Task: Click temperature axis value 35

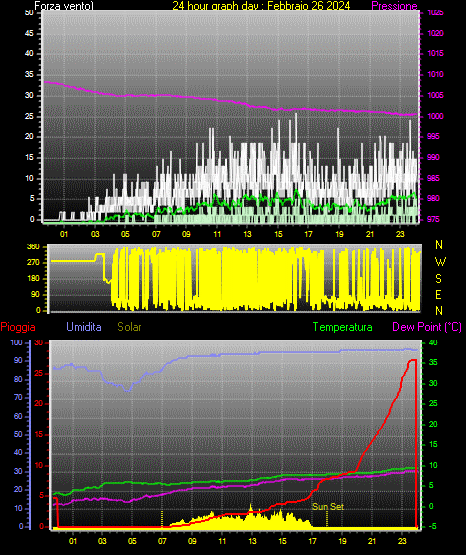Action: (433, 362)
